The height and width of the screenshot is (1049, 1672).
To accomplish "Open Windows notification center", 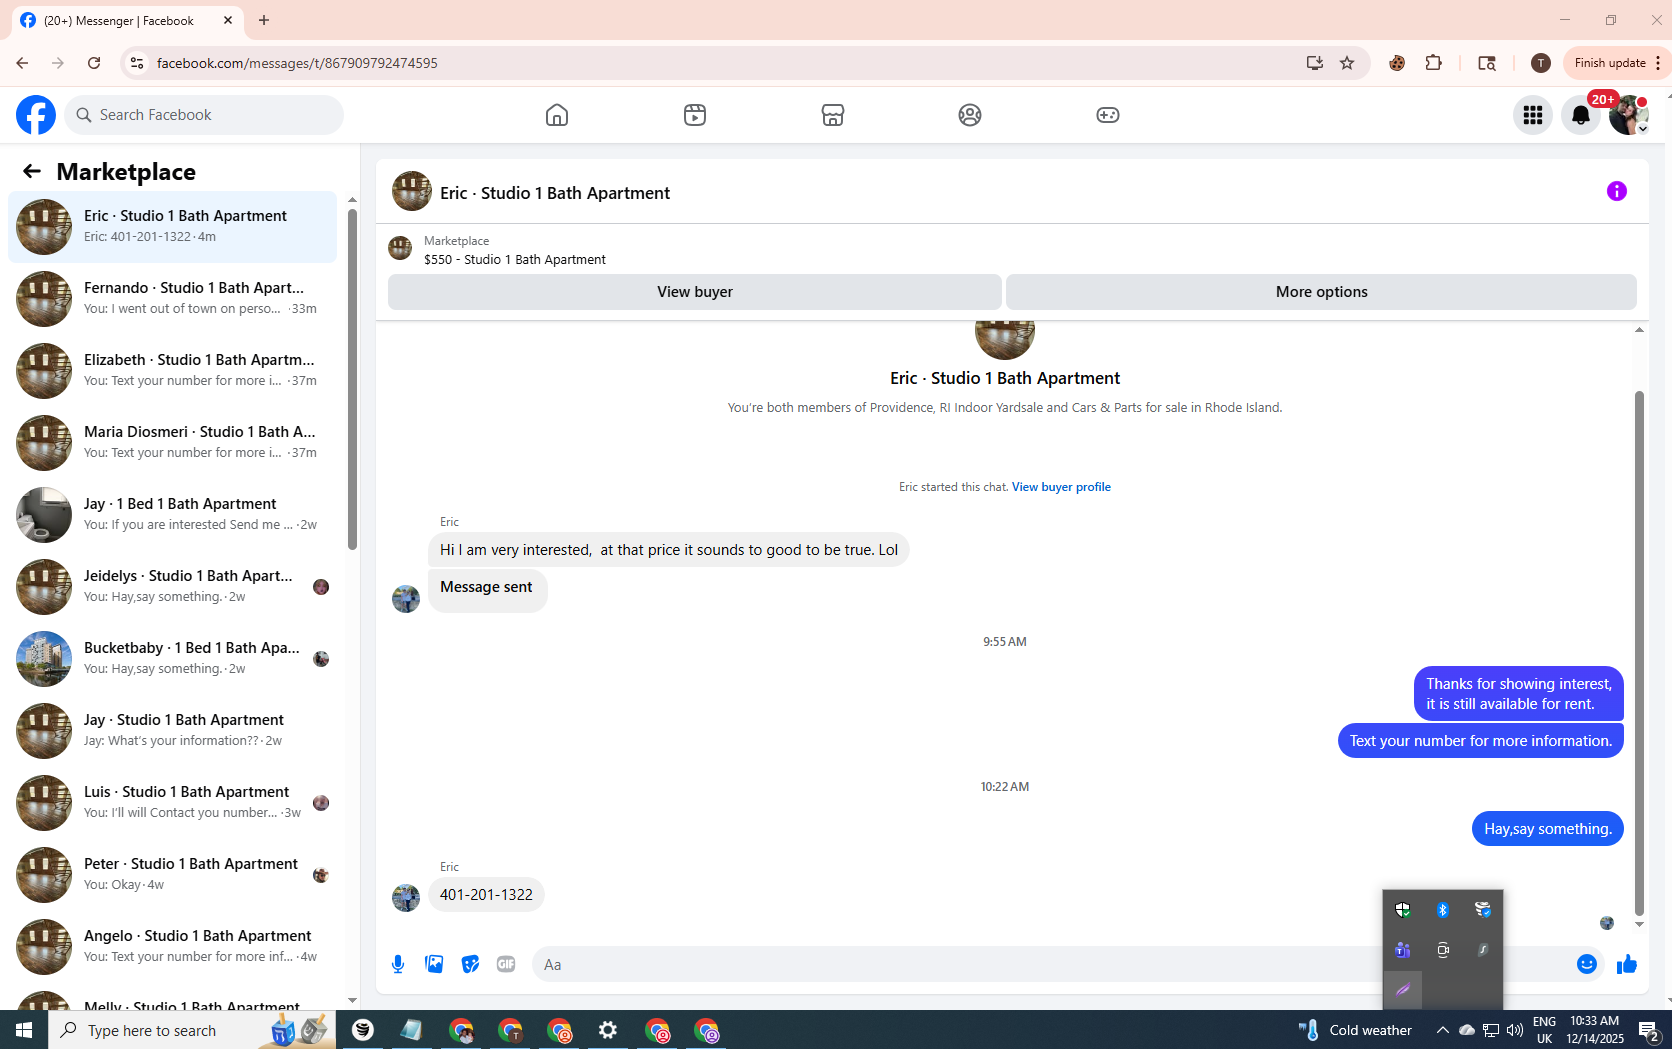I will coord(1649,1030).
